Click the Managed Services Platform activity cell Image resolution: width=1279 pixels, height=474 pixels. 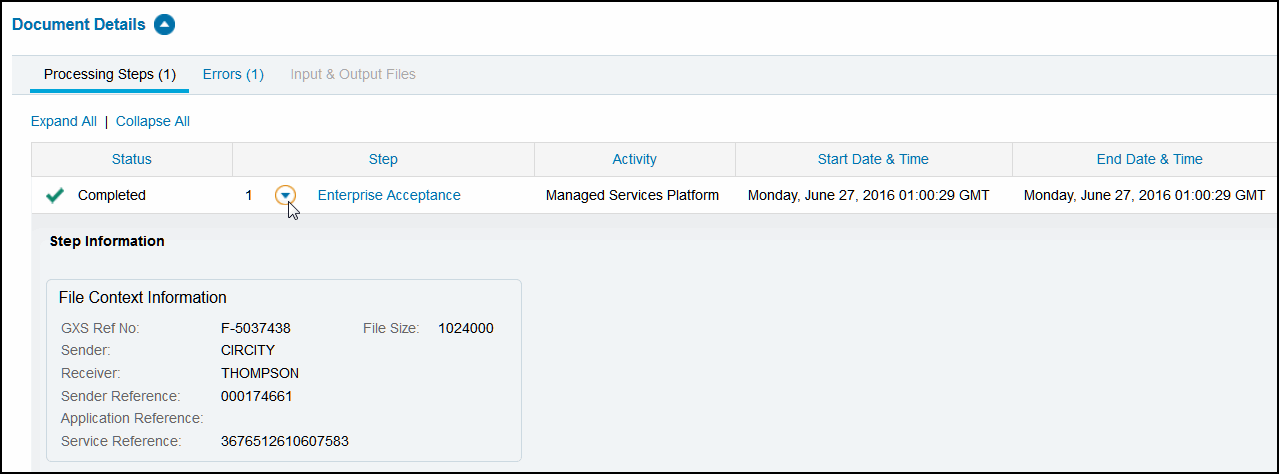632,195
